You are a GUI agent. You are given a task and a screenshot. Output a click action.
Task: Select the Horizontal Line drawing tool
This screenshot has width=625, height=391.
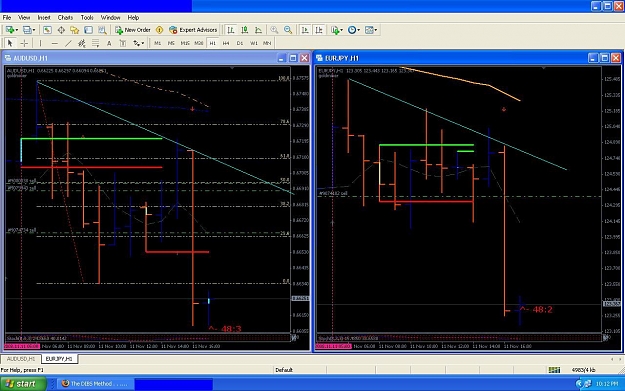coord(55,43)
